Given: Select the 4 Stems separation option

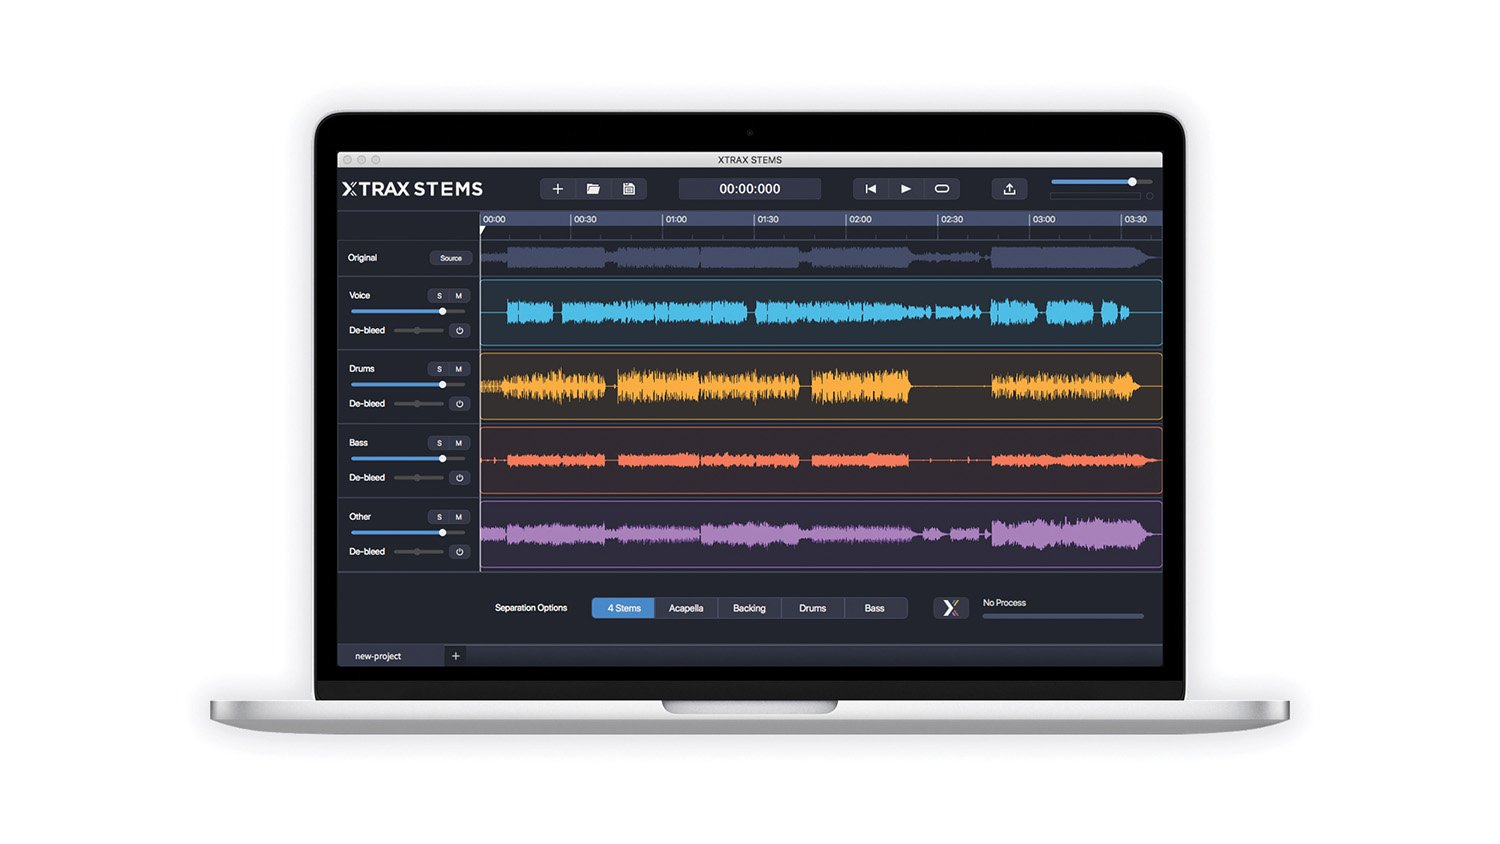Looking at the screenshot, I should click(x=623, y=608).
